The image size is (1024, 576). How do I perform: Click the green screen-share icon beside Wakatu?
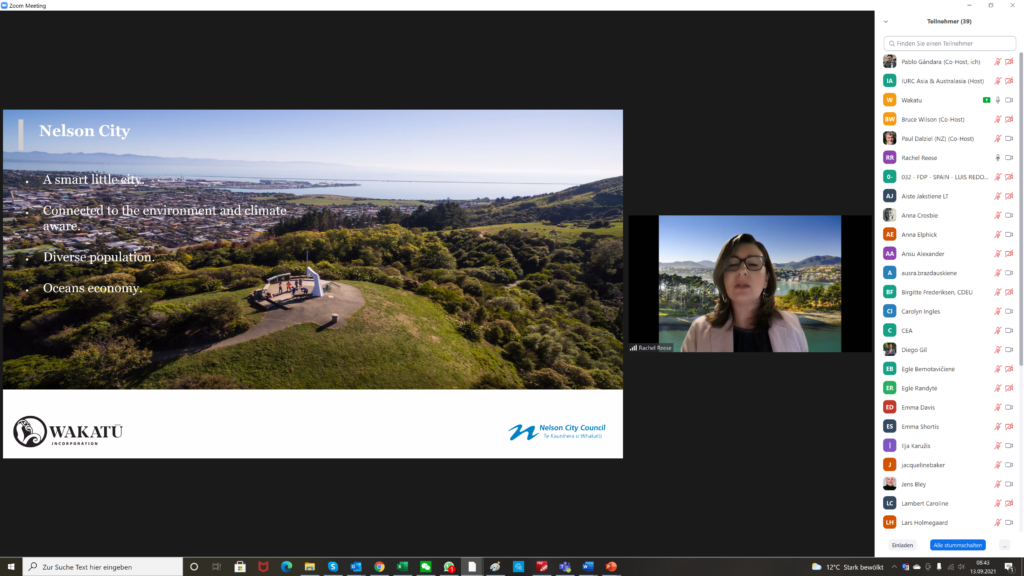click(986, 100)
